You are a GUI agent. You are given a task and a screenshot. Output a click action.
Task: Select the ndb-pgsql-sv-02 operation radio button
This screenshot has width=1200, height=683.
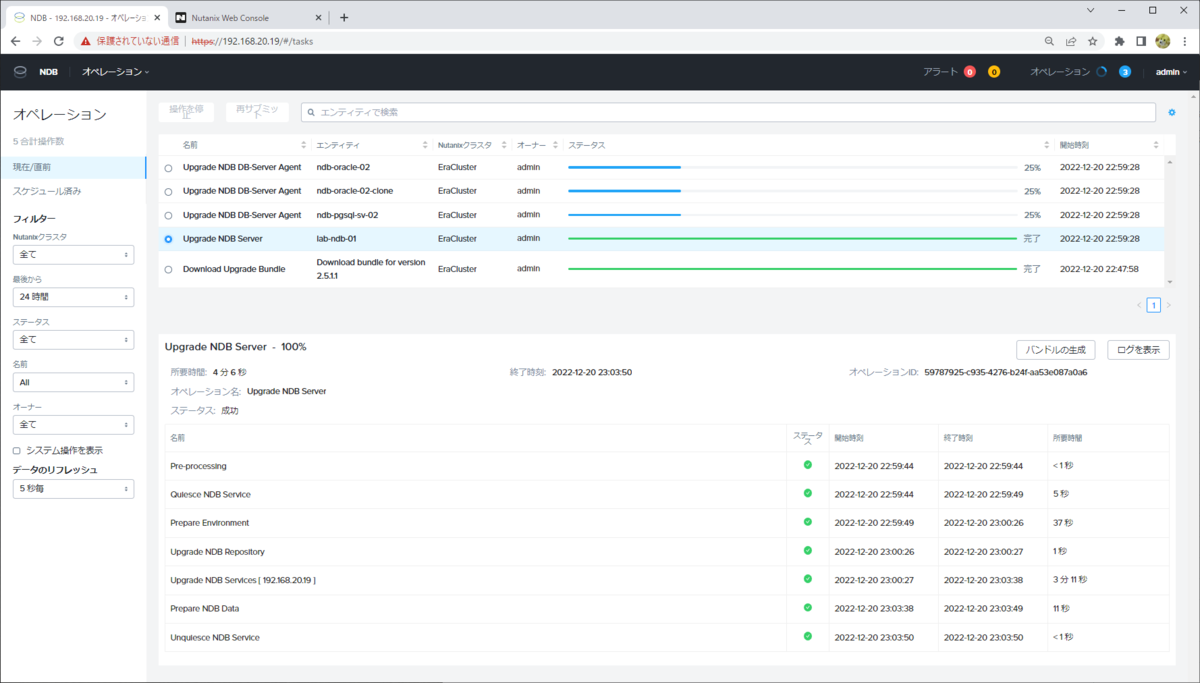(x=168, y=216)
